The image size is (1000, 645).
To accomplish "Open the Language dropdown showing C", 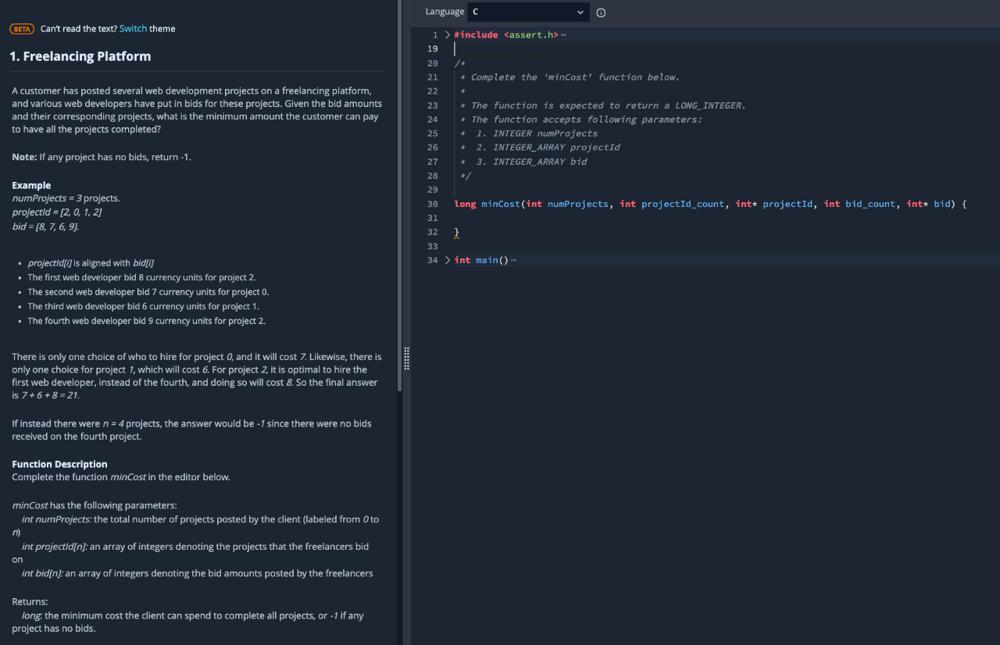I will tap(527, 12).
